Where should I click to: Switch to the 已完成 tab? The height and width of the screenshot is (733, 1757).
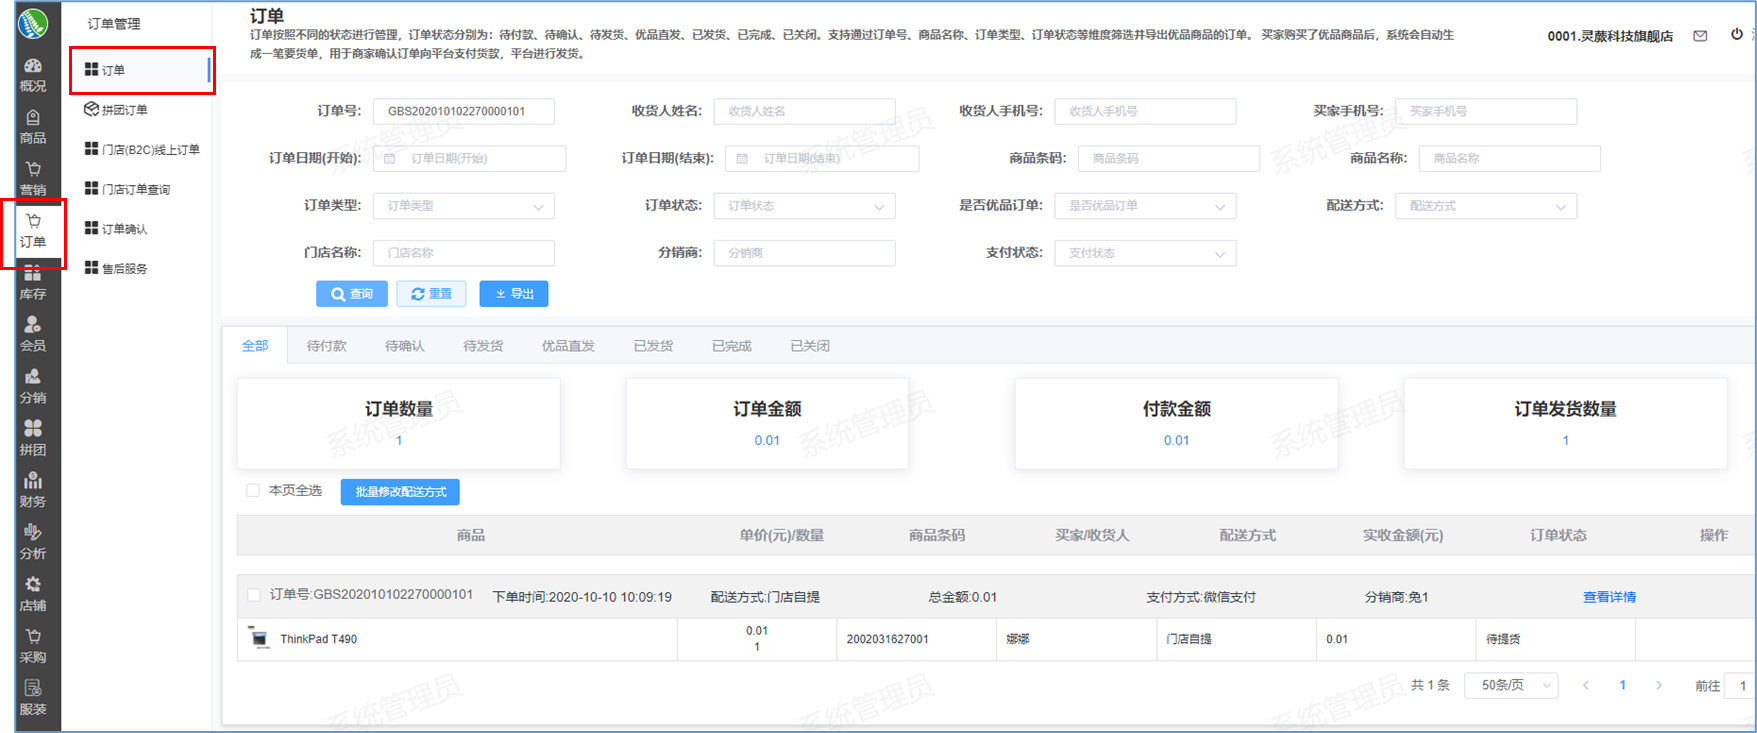731,346
